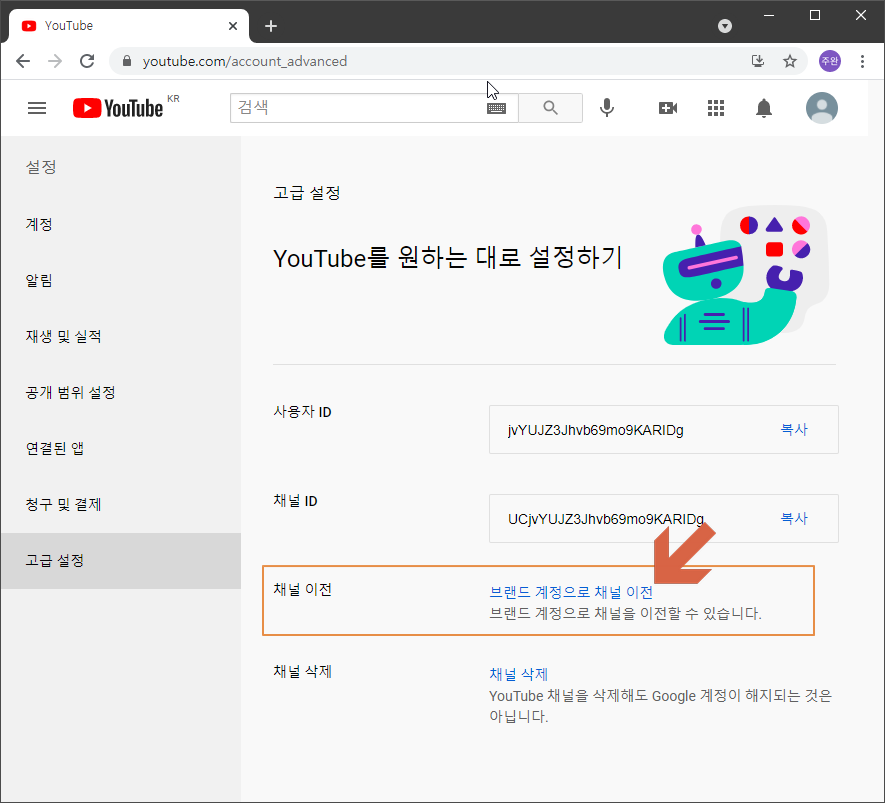Open the account avatar menu
Image resolution: width=885 pixels, height=803 pixels.
tap(821, 108)
